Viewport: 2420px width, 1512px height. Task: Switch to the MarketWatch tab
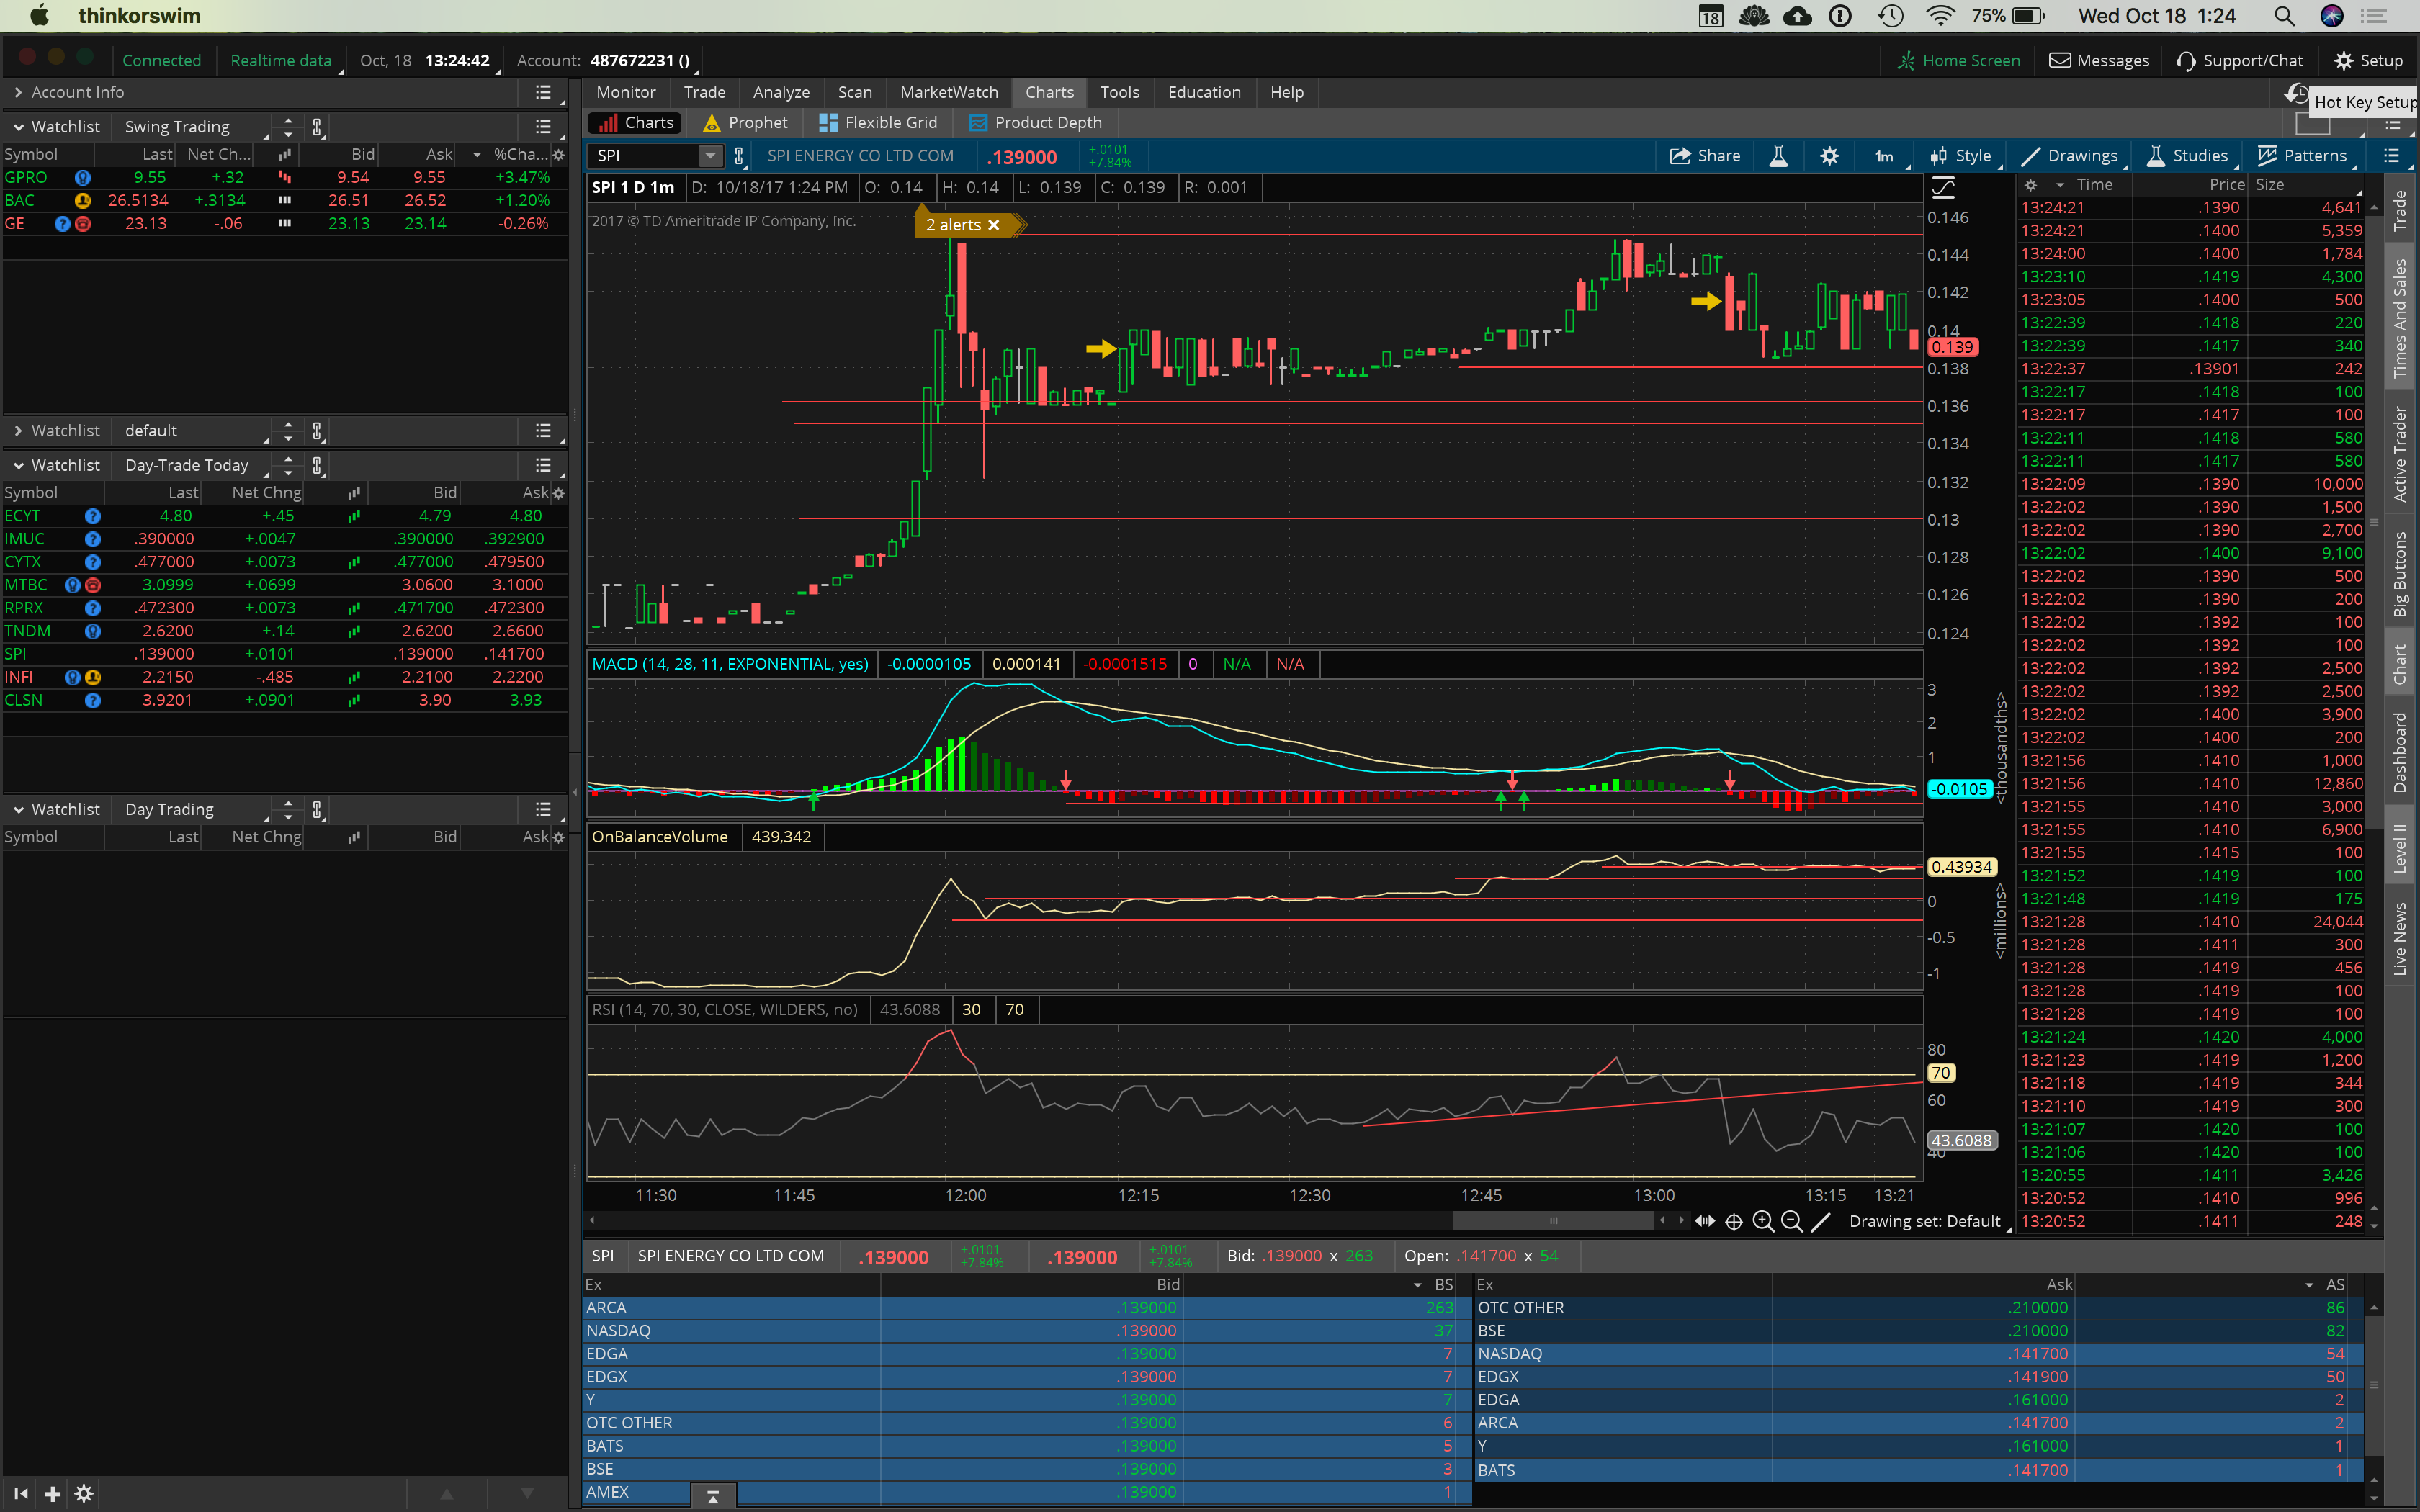948,92
